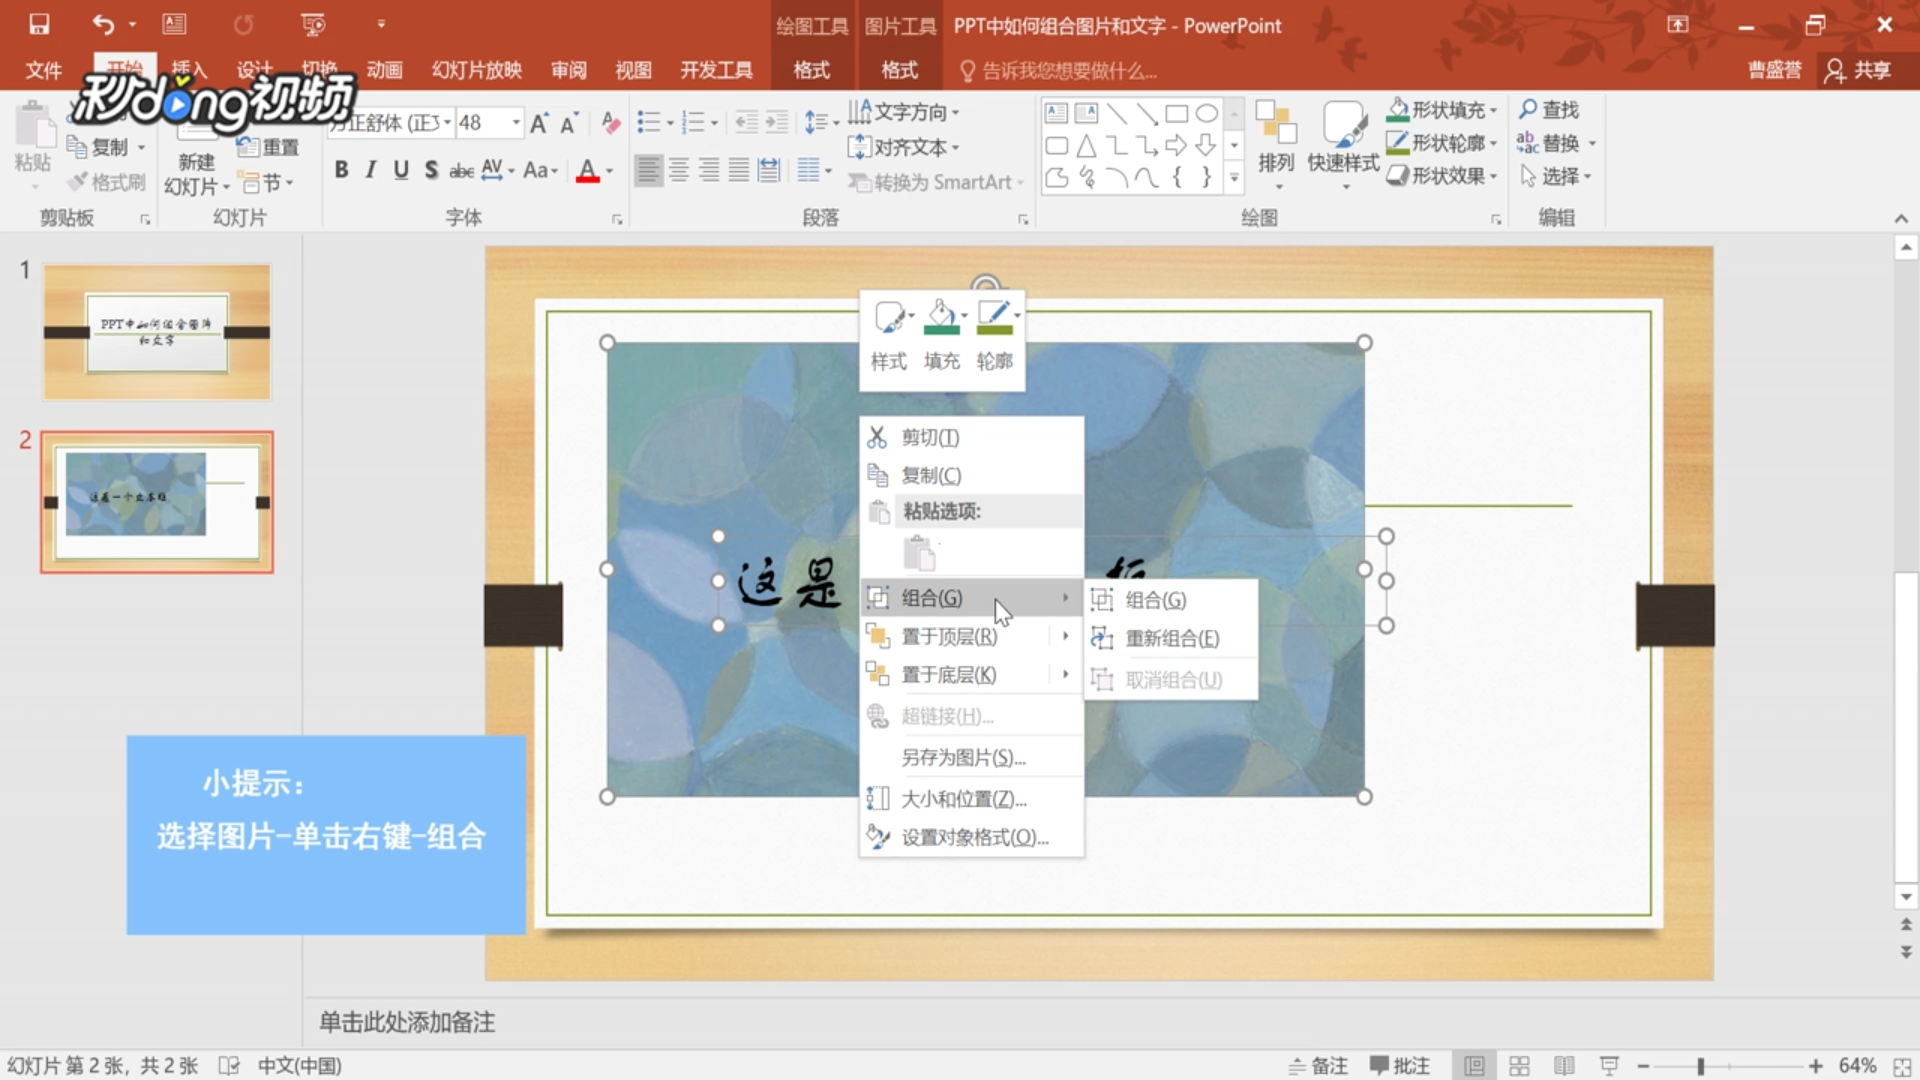Select the rectangle shape in shapes gallery
The image size is (1920, 1080).
[1177, 113]
